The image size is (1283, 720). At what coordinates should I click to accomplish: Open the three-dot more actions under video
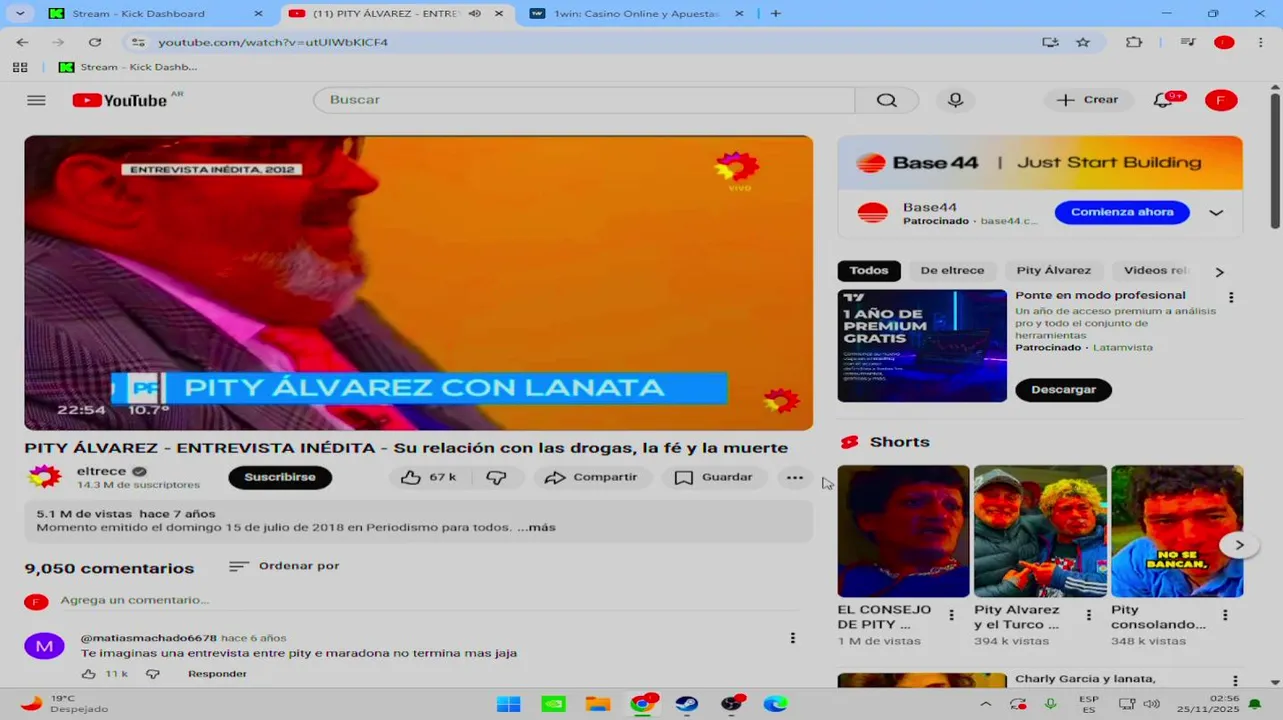[x=795, y=478]
